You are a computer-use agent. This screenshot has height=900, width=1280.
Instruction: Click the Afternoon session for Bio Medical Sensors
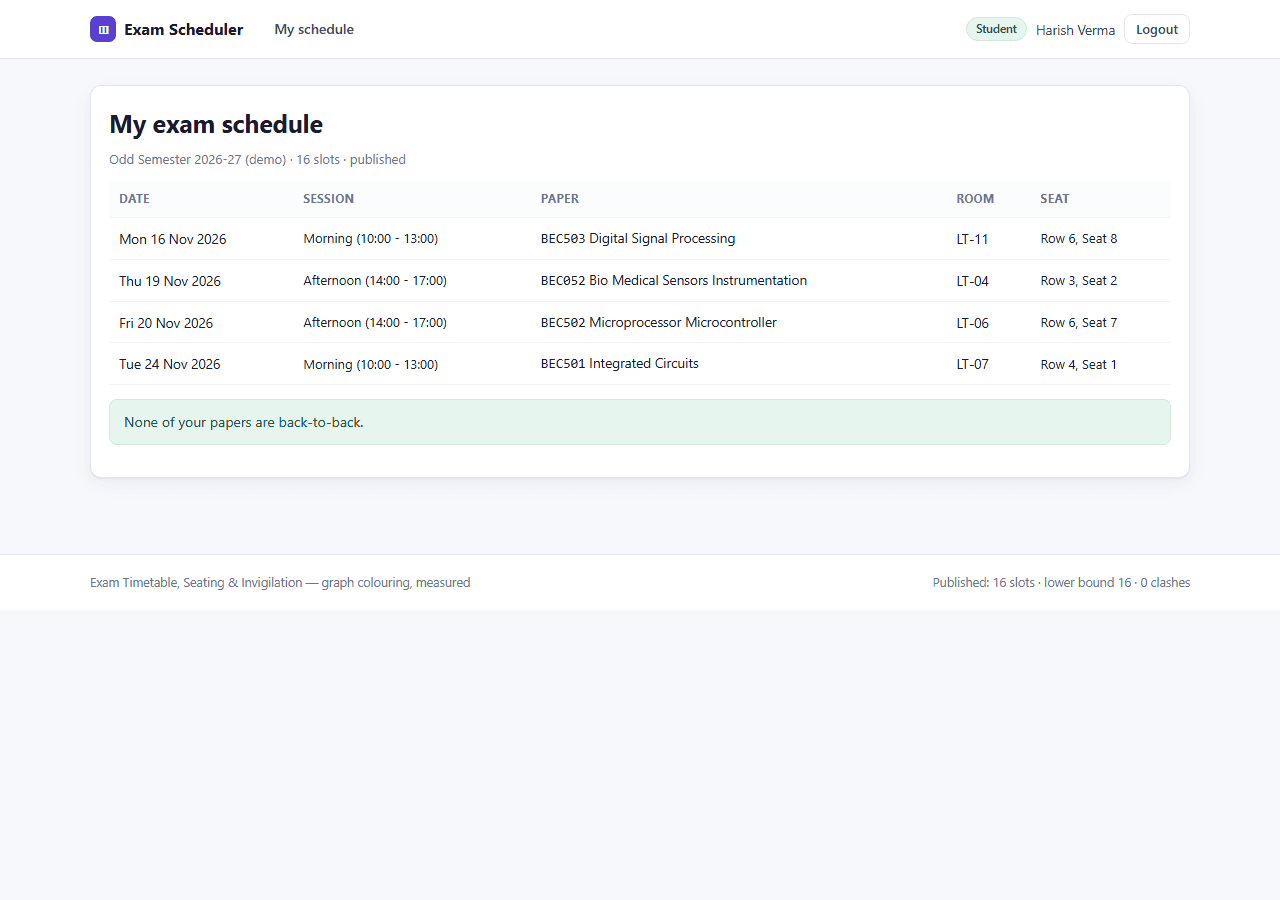click(375, 281)
